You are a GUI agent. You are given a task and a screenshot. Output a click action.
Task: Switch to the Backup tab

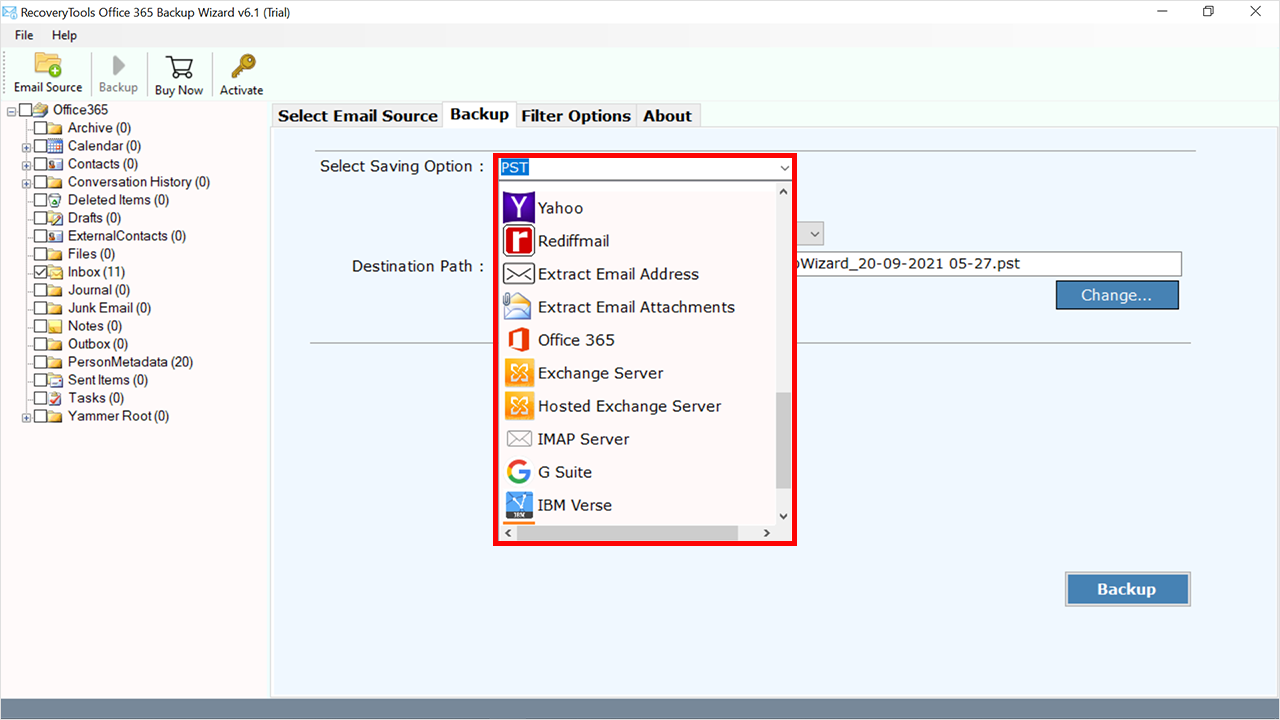(480, 114)
